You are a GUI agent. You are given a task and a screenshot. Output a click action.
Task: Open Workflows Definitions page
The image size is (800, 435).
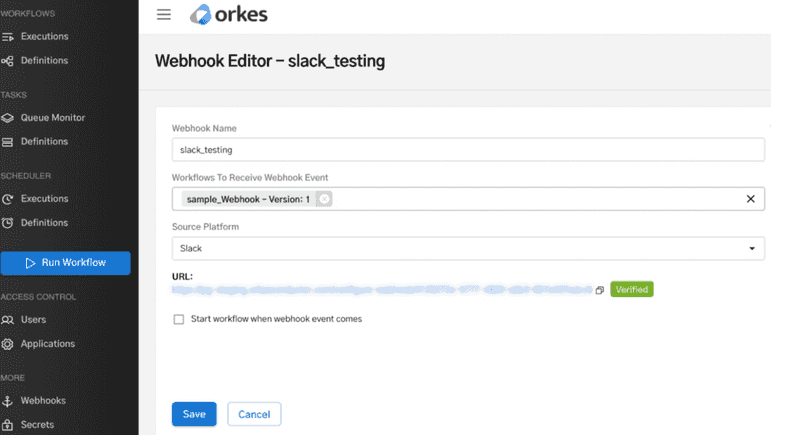44,61
